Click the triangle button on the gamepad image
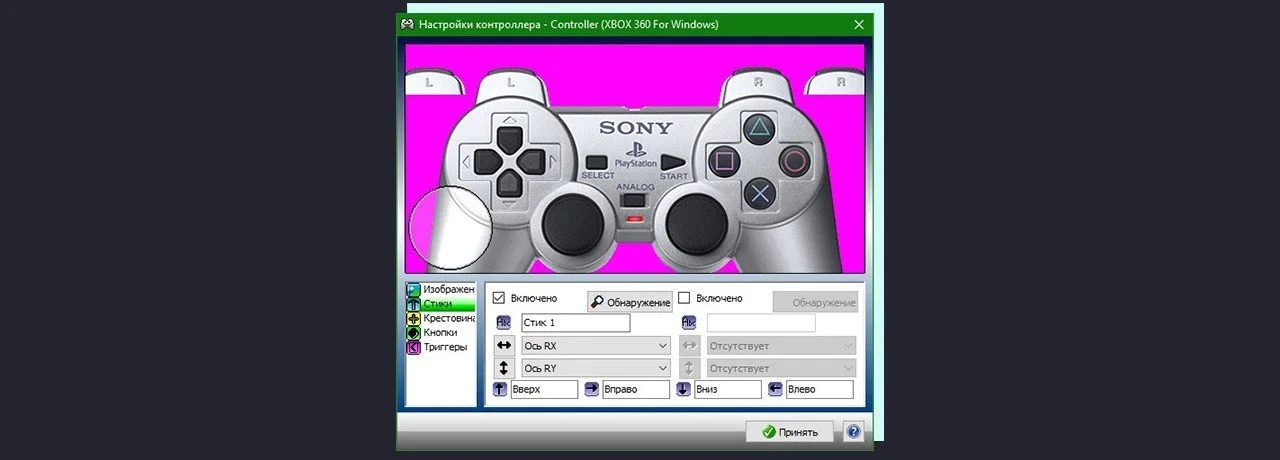The width and height of the screenshot is (1280, 460). [x=760, y=128]
